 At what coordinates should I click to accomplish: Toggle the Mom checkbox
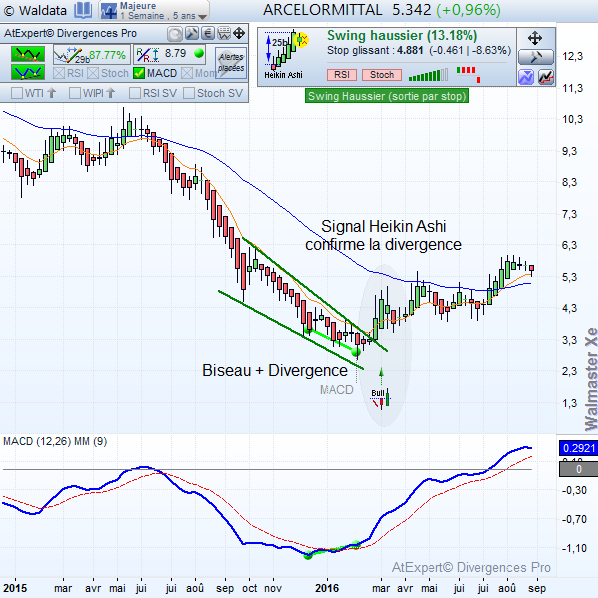click(187, 73)
